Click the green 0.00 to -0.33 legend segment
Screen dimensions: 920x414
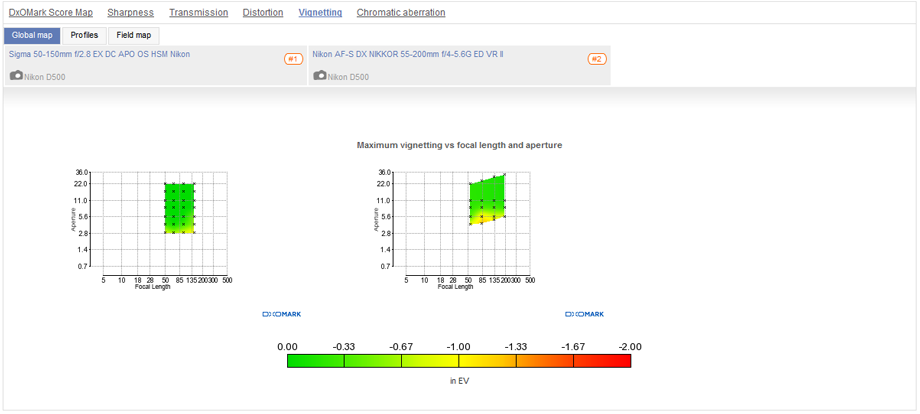pyautogui.click(x=316, y=361)
